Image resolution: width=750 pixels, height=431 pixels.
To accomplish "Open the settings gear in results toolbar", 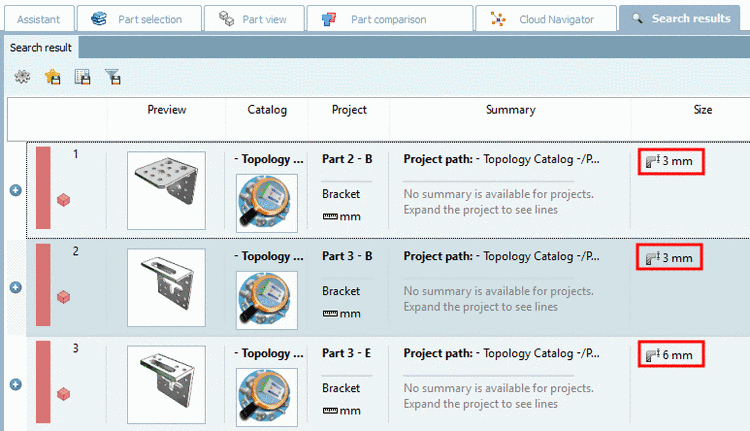I will 22,76.
